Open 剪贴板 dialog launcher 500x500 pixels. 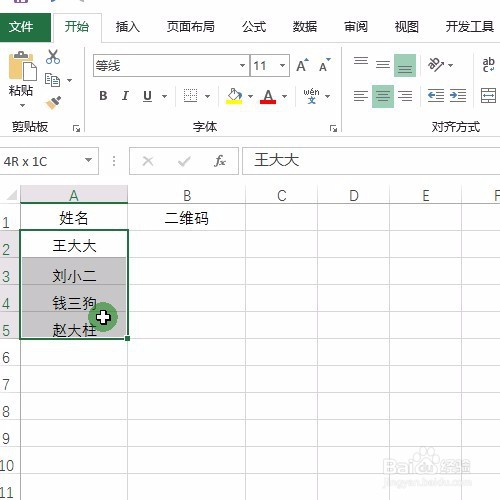(76, 128)
